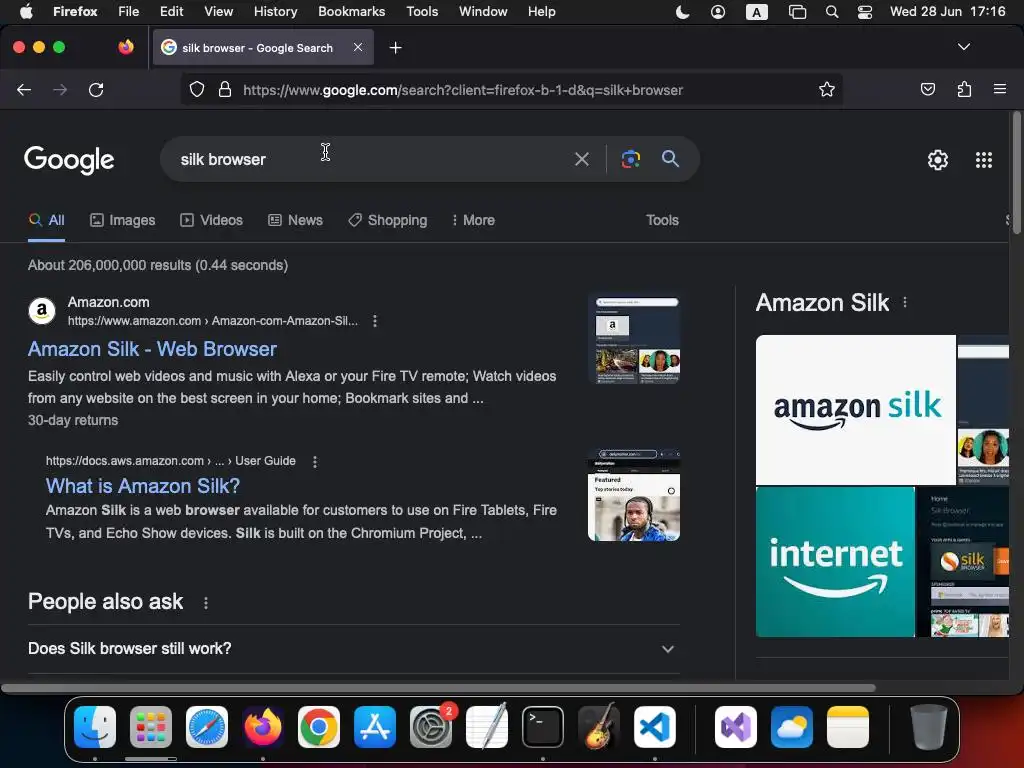Click thumbnail beside the Amazon Silk Web Browser result
Image resolution: width=1024 pixels, height=768 pixels.
[633, 338]
